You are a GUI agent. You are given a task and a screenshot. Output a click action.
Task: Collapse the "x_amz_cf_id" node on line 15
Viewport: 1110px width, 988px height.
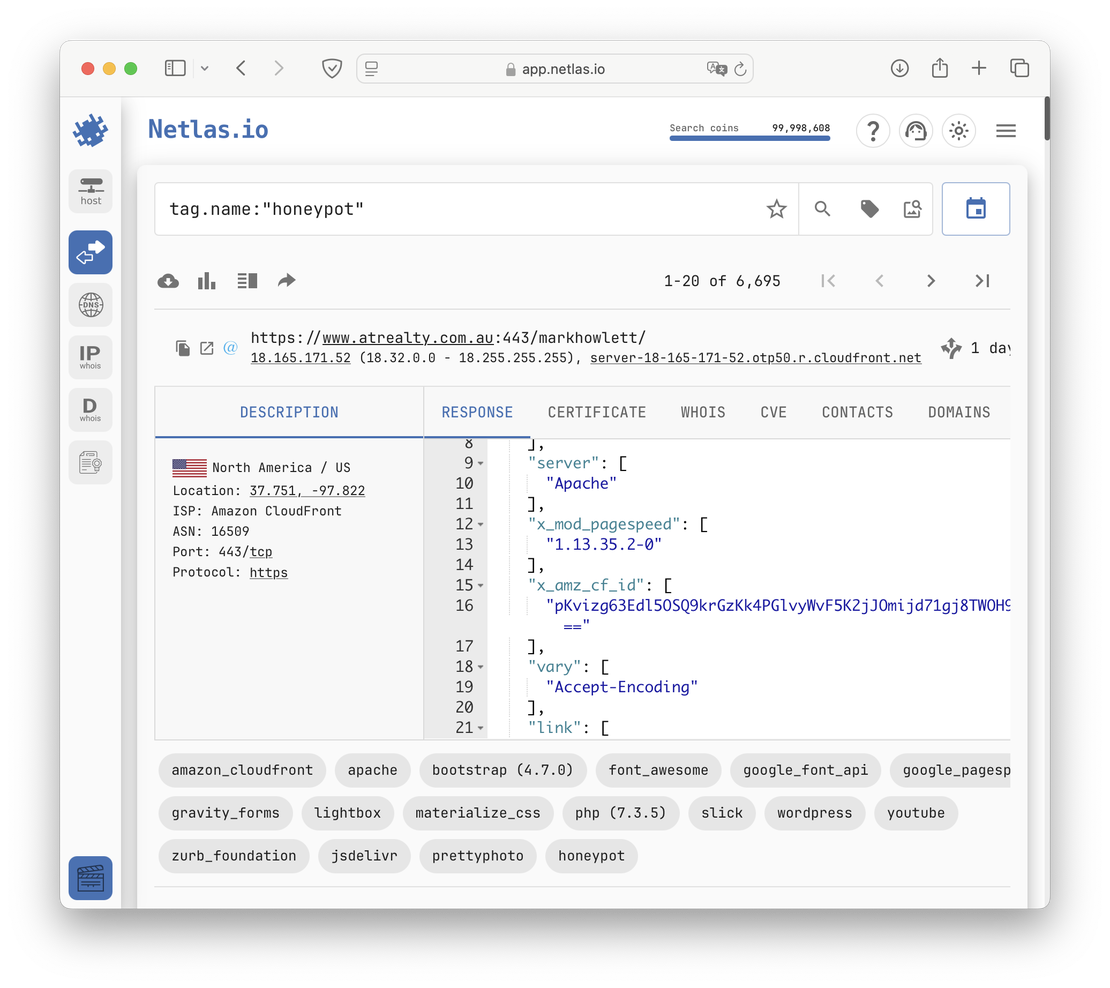coord(481,586)
